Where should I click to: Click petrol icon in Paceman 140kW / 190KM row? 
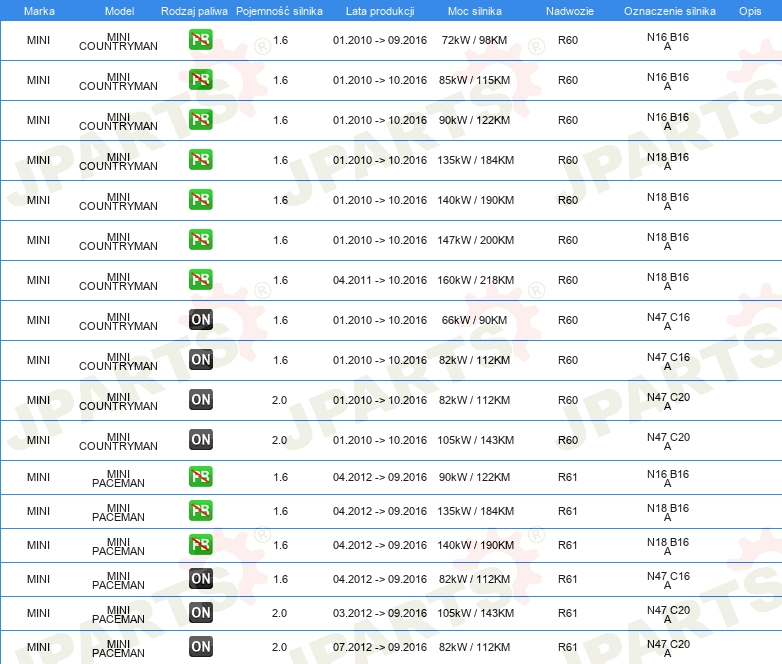click(x=200, y=545)
